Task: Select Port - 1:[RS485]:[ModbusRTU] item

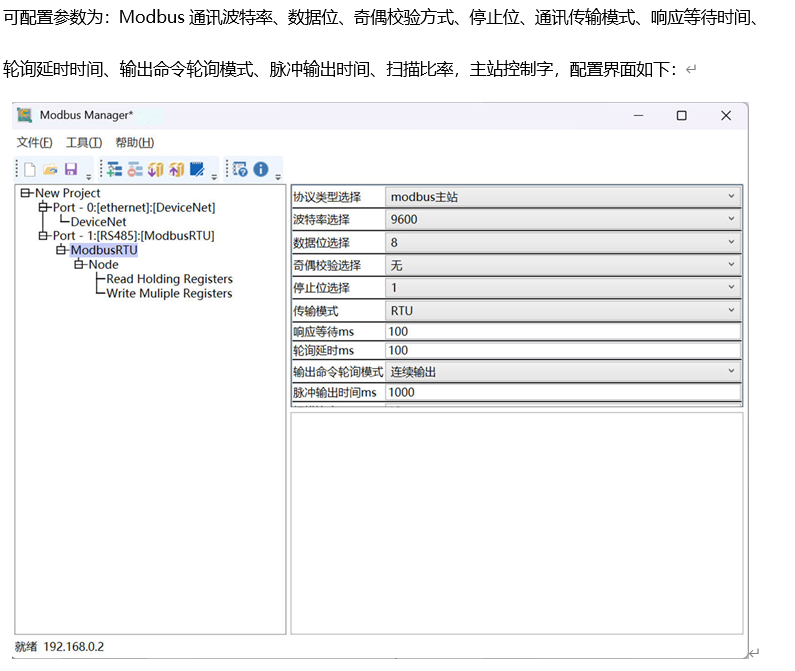Action: [x=133, y=236]
